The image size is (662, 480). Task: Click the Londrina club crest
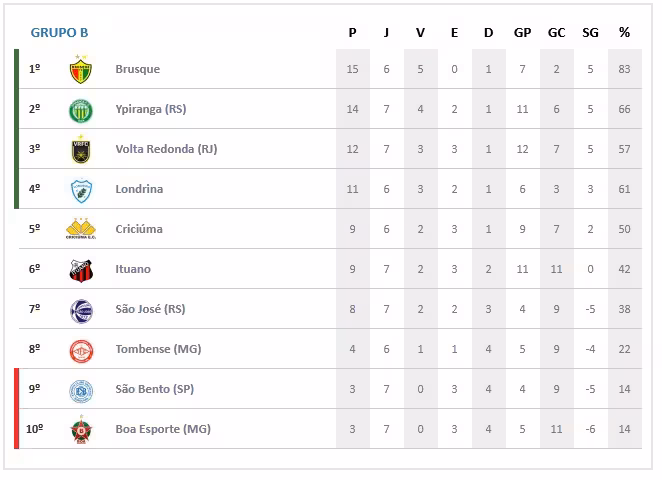(81, 190)
